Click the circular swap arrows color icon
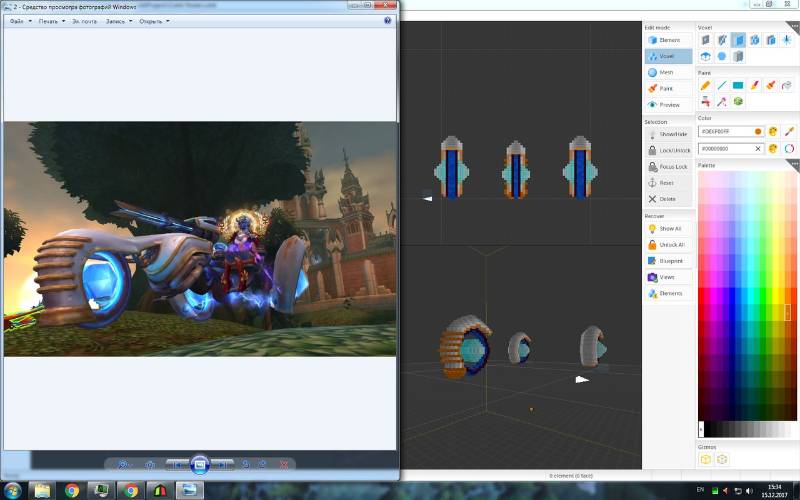 coord(789,148)
